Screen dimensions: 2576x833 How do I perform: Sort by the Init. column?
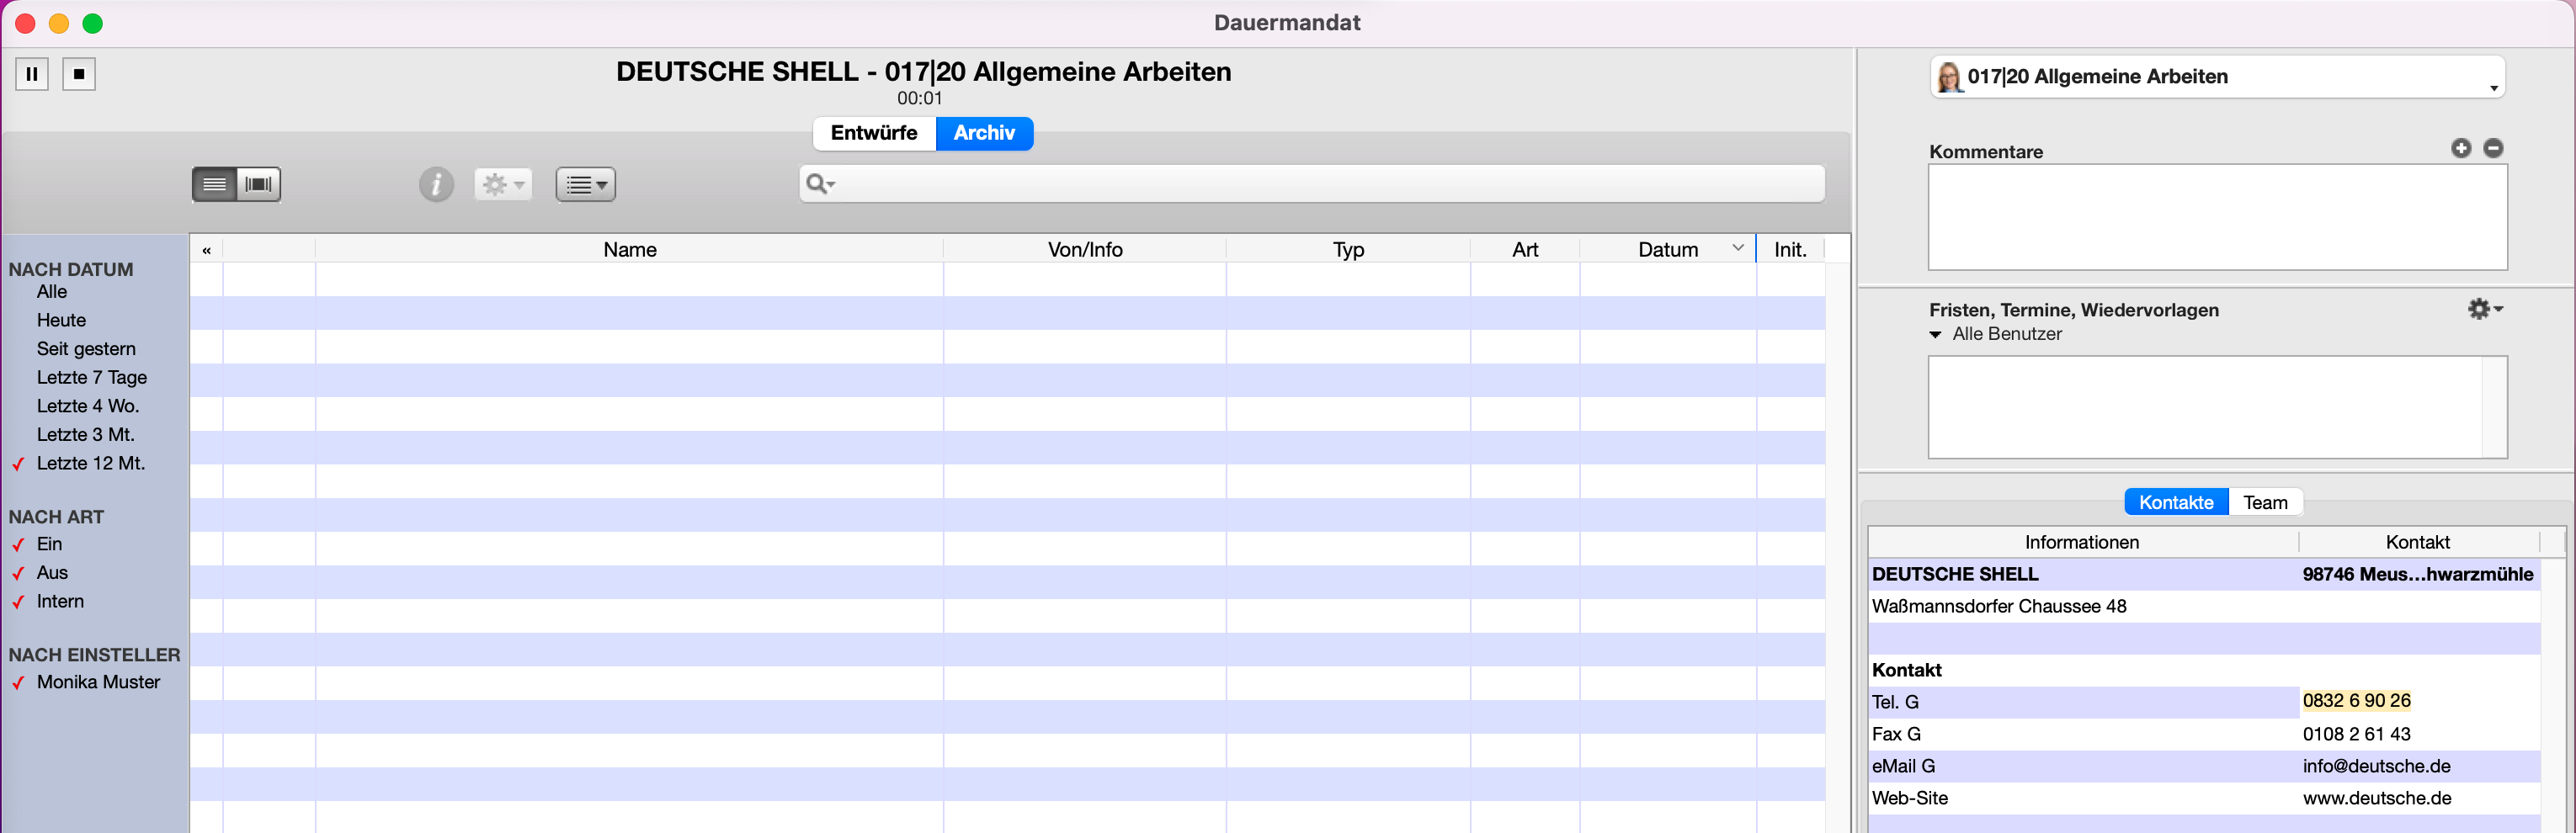pyautogui.click(x=1790, y=250)
